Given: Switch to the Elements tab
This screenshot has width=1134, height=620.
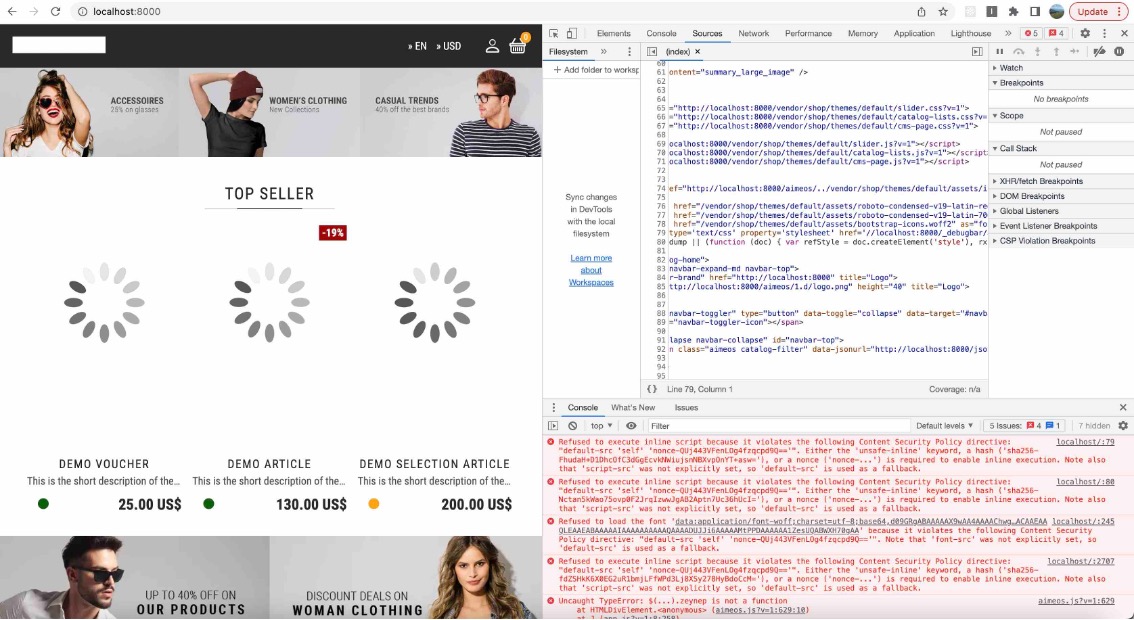Looking at the screenshot, I should pos(613,33).
